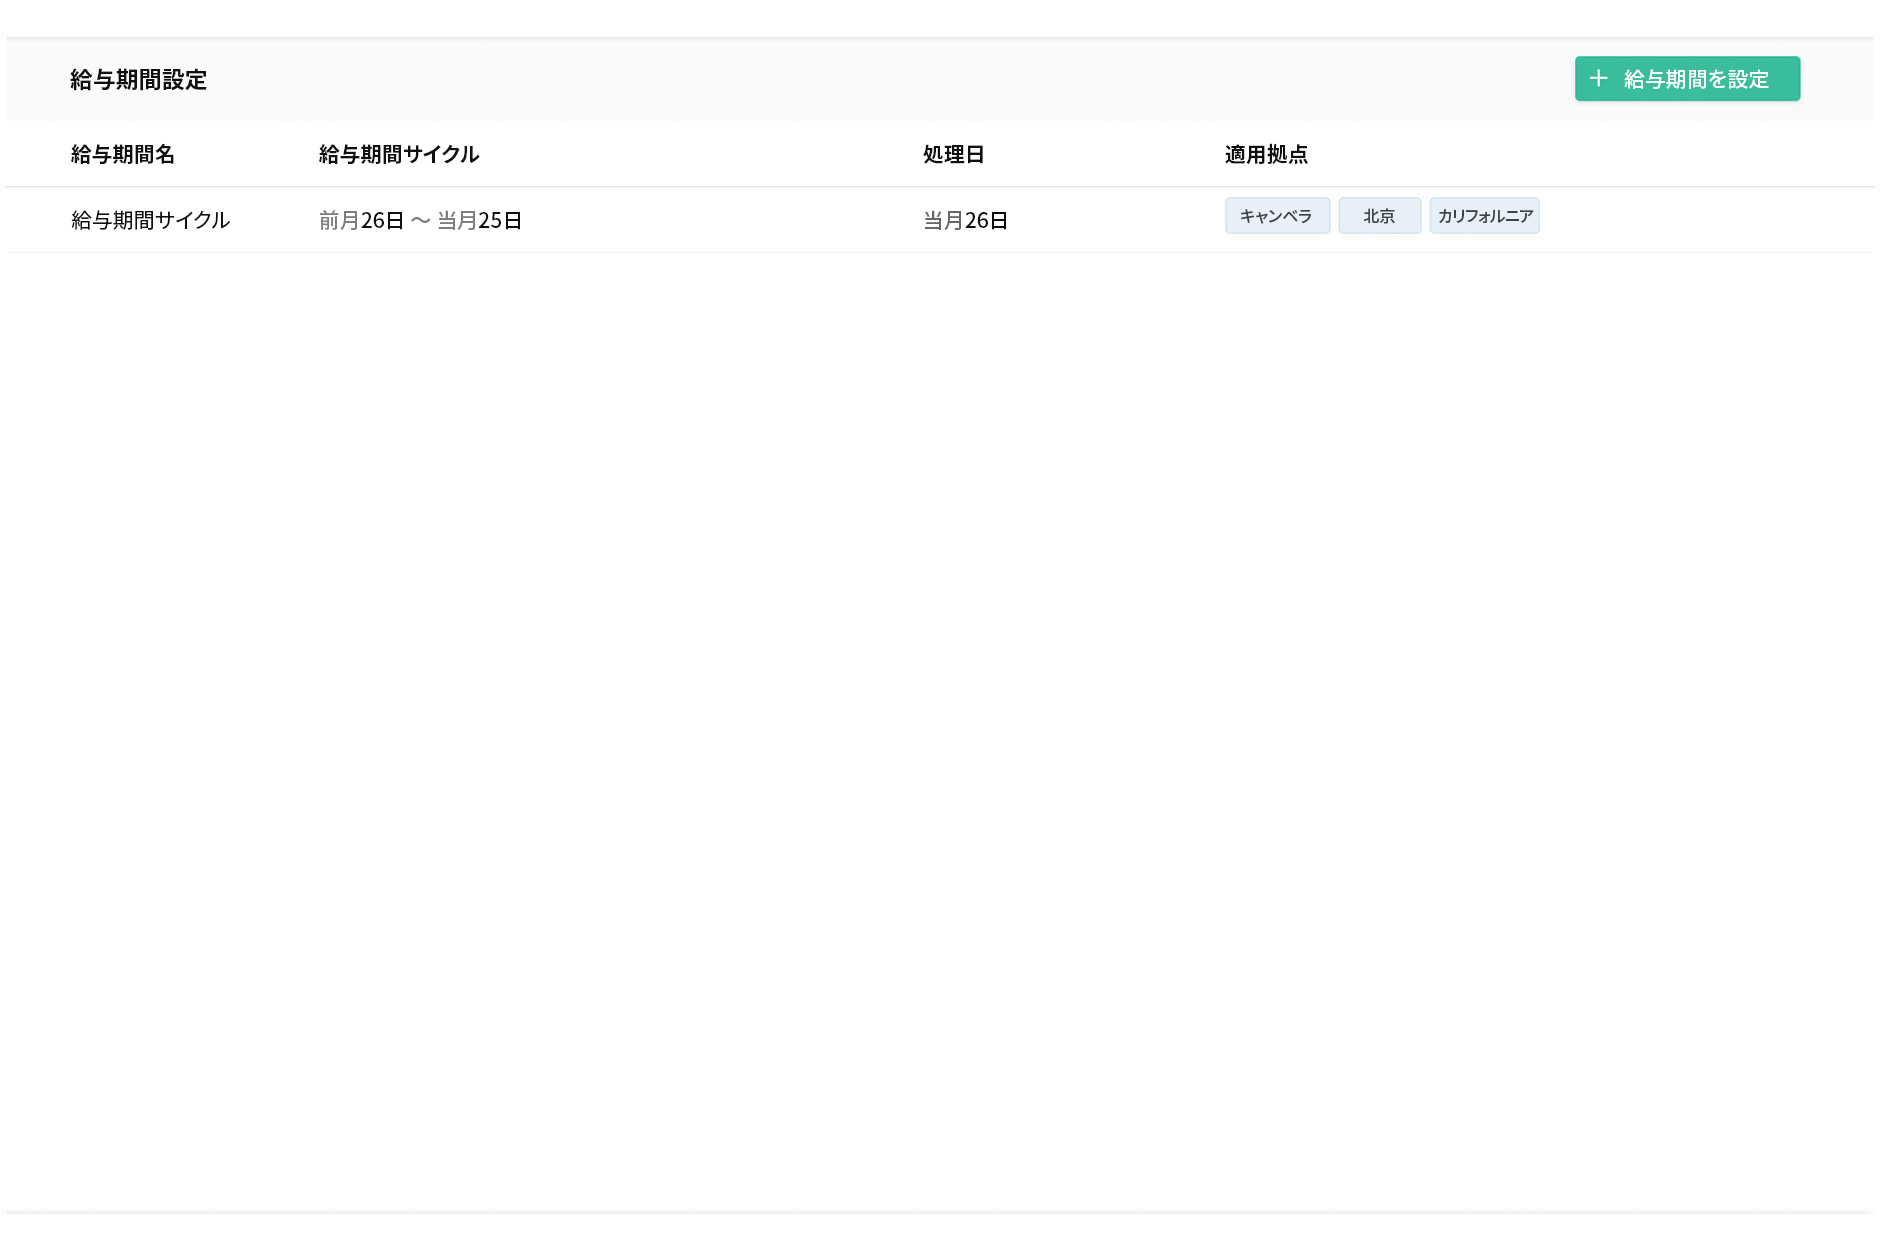
Task: Click anywhere on the single payroll row
Action: point(700,220)
